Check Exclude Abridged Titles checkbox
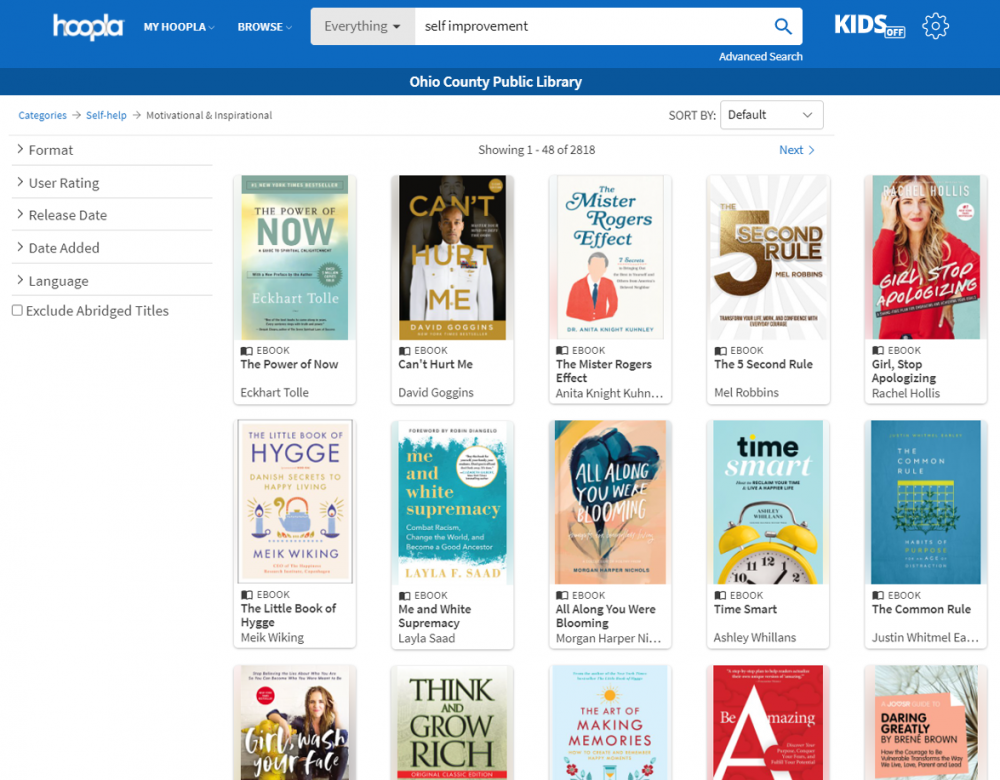 [17, 311]
